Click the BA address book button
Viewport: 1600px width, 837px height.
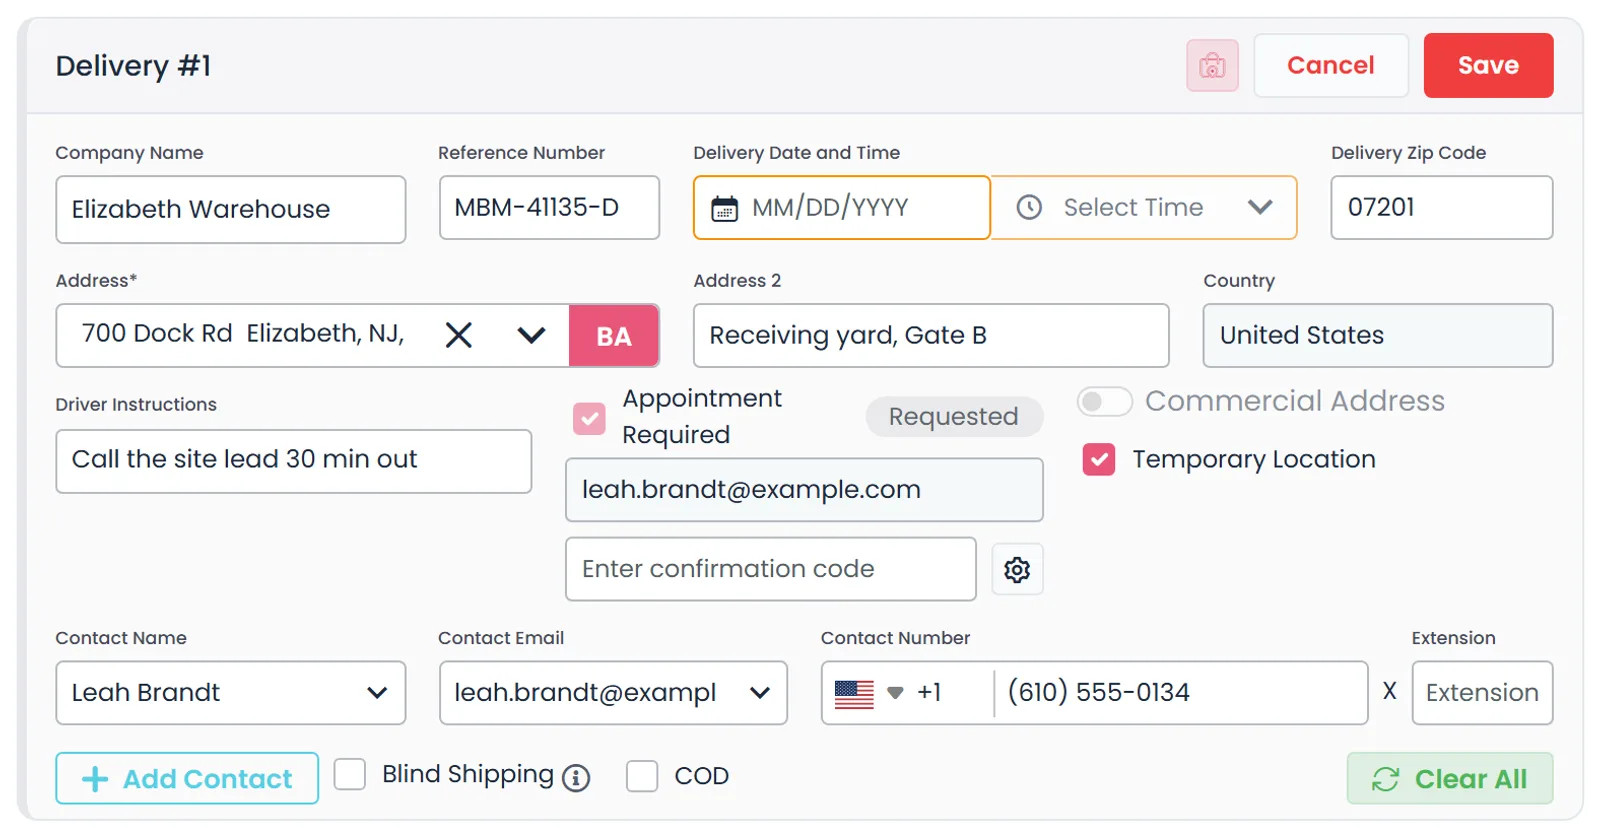point(614,336)
